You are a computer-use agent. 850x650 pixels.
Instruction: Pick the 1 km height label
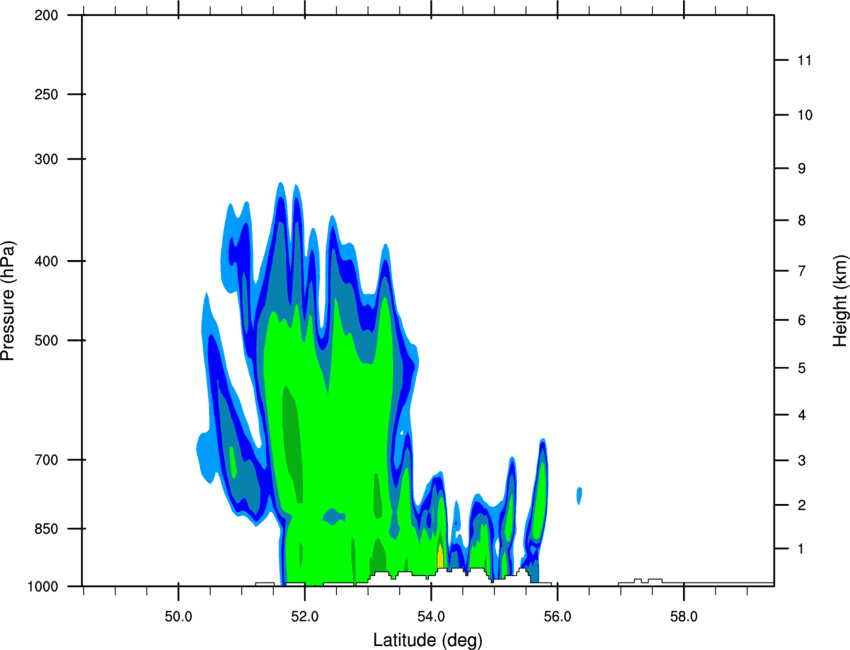tap(802, 549)
